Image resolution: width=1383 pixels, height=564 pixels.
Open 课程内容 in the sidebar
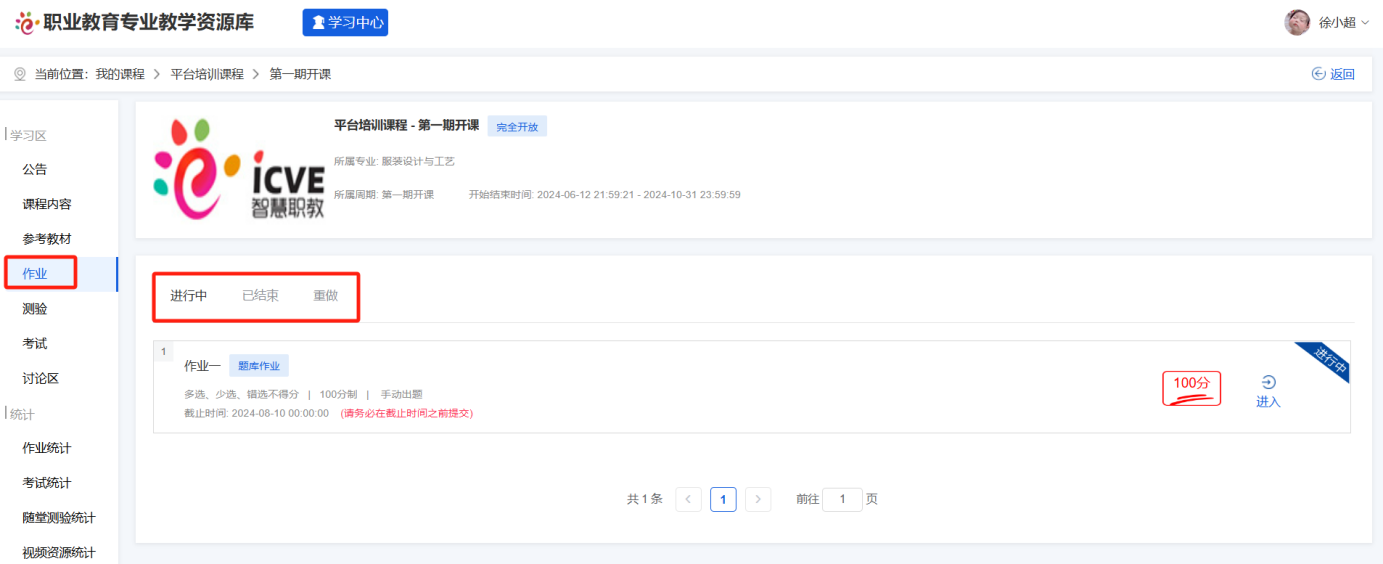coord(47,204)
